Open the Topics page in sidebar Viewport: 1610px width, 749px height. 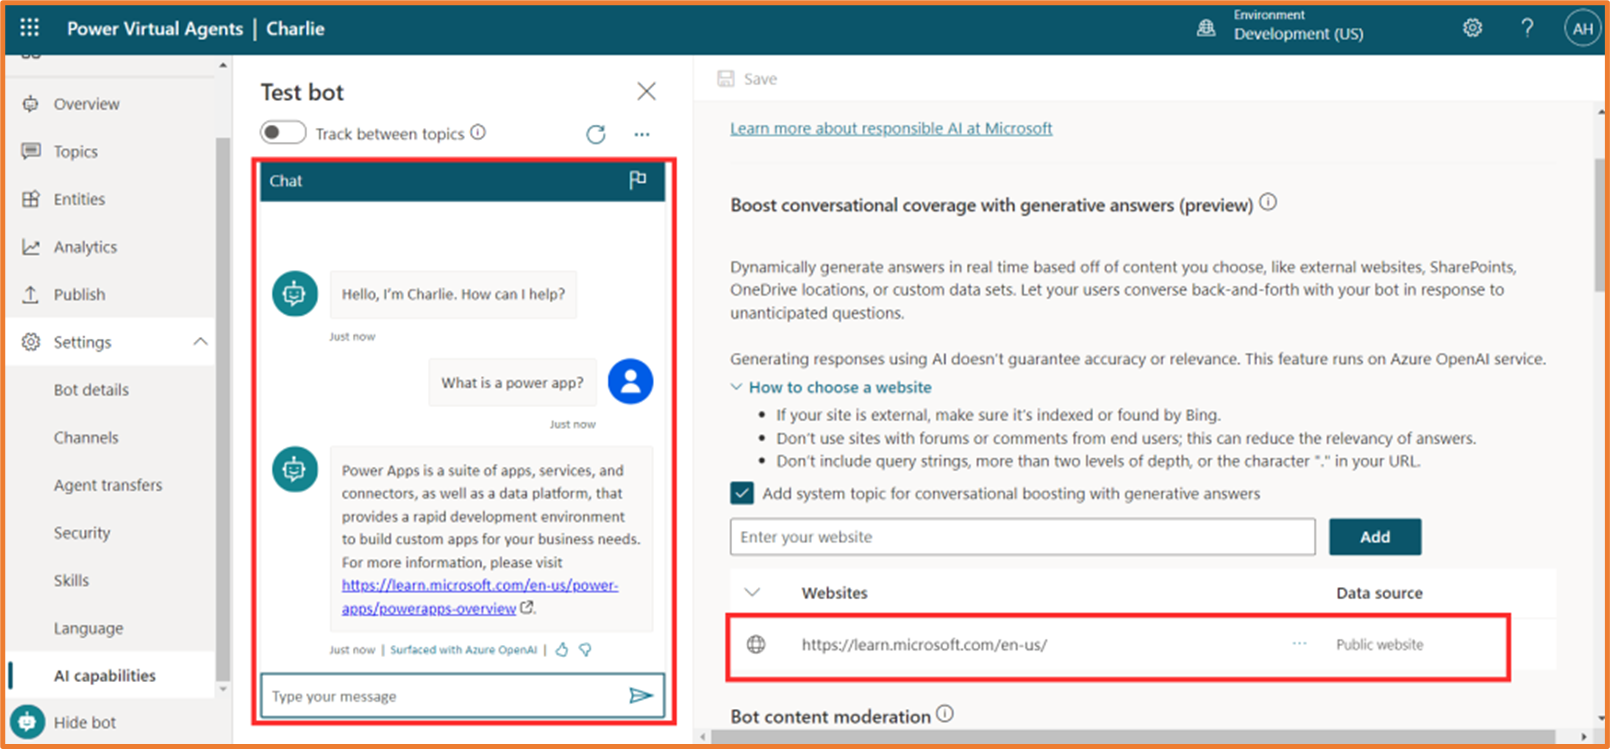(75, 151)
